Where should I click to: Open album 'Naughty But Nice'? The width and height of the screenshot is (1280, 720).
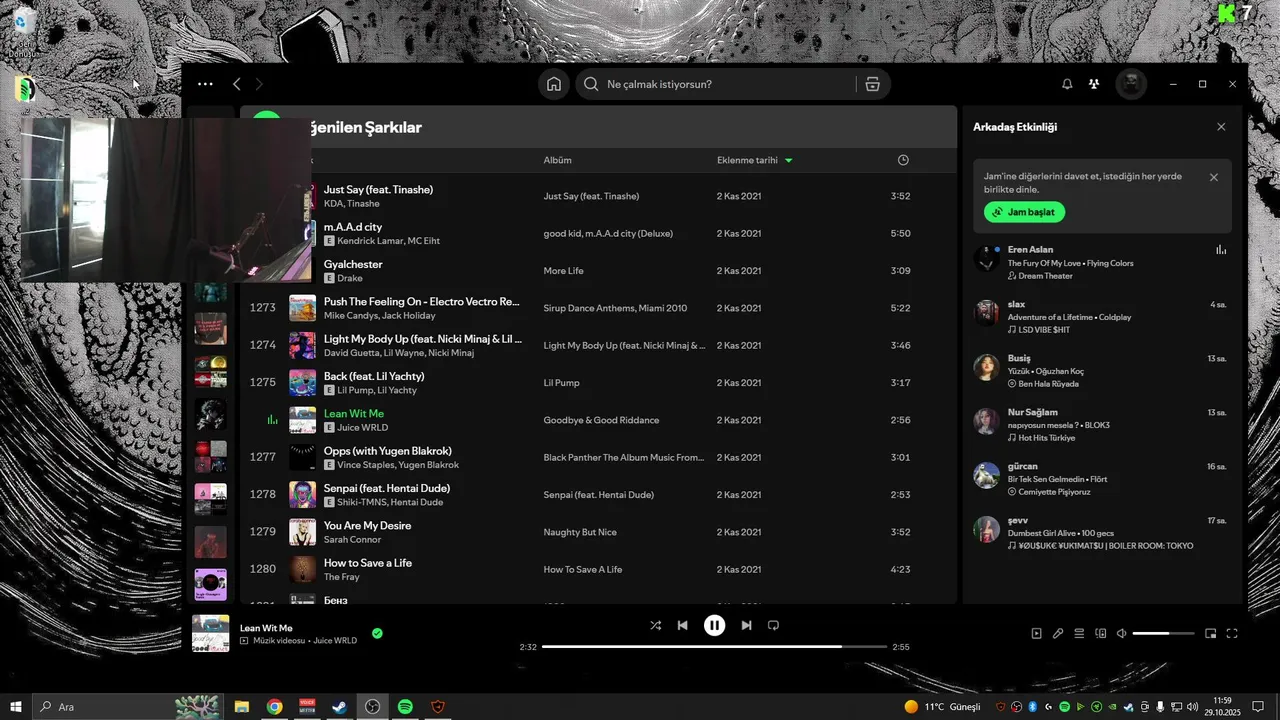point(580,532)
